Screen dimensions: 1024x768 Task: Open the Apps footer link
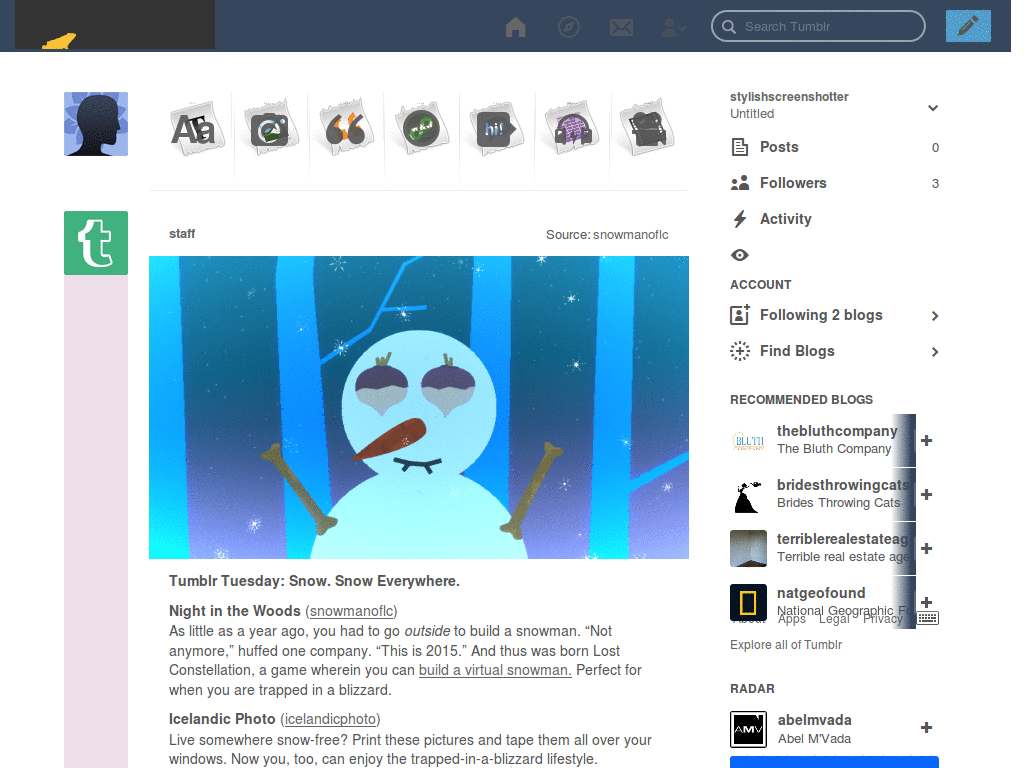click(x=792, y=619)
